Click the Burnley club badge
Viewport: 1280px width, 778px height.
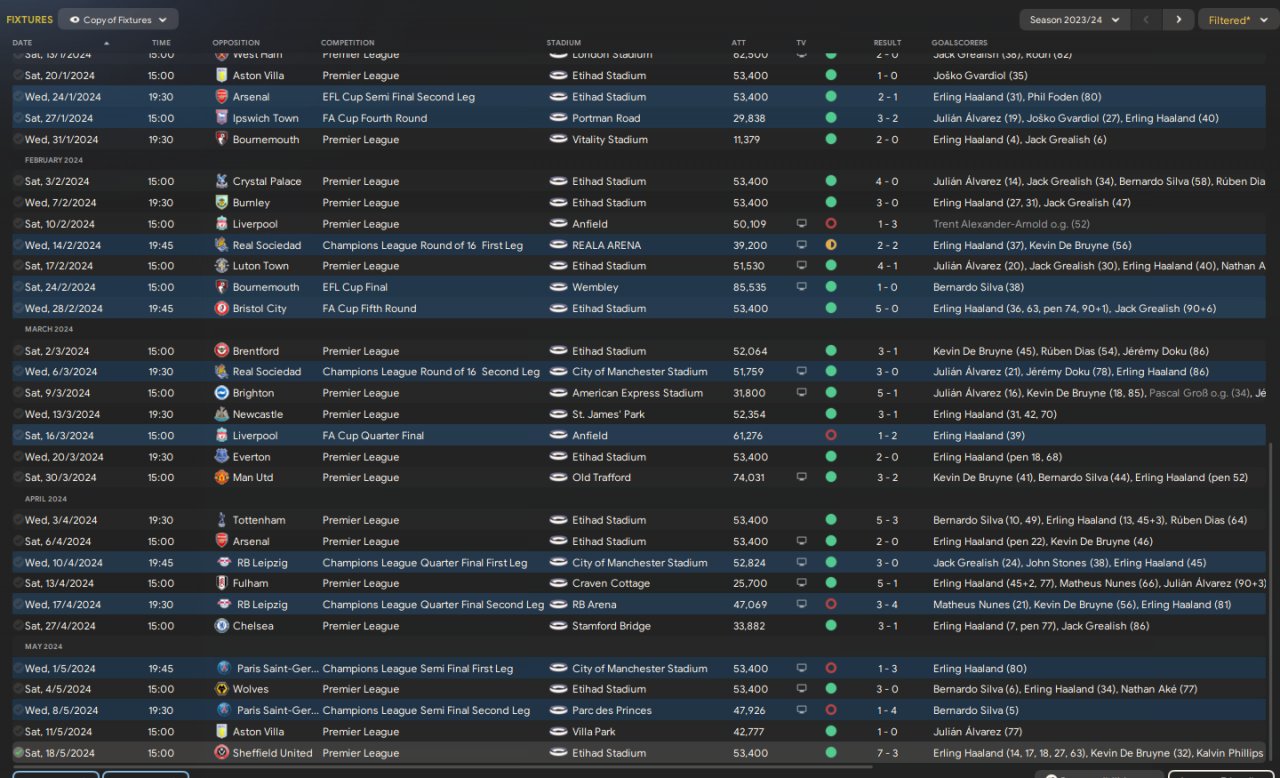pos(222,202)
